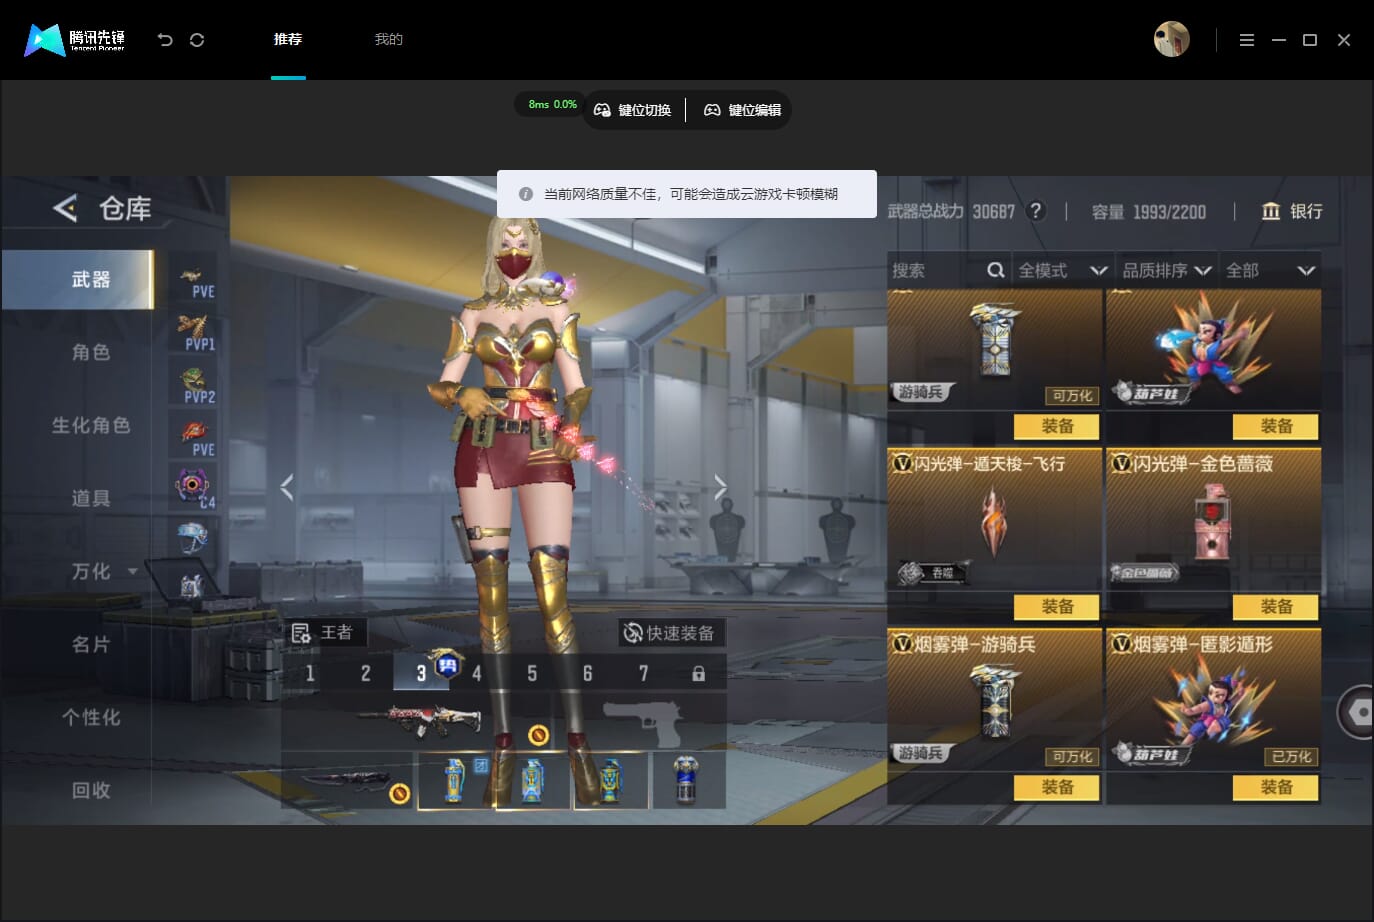Click the 腾讯先锋 logo
This screenshot has width=1374, height=922.
pos(75,40)
